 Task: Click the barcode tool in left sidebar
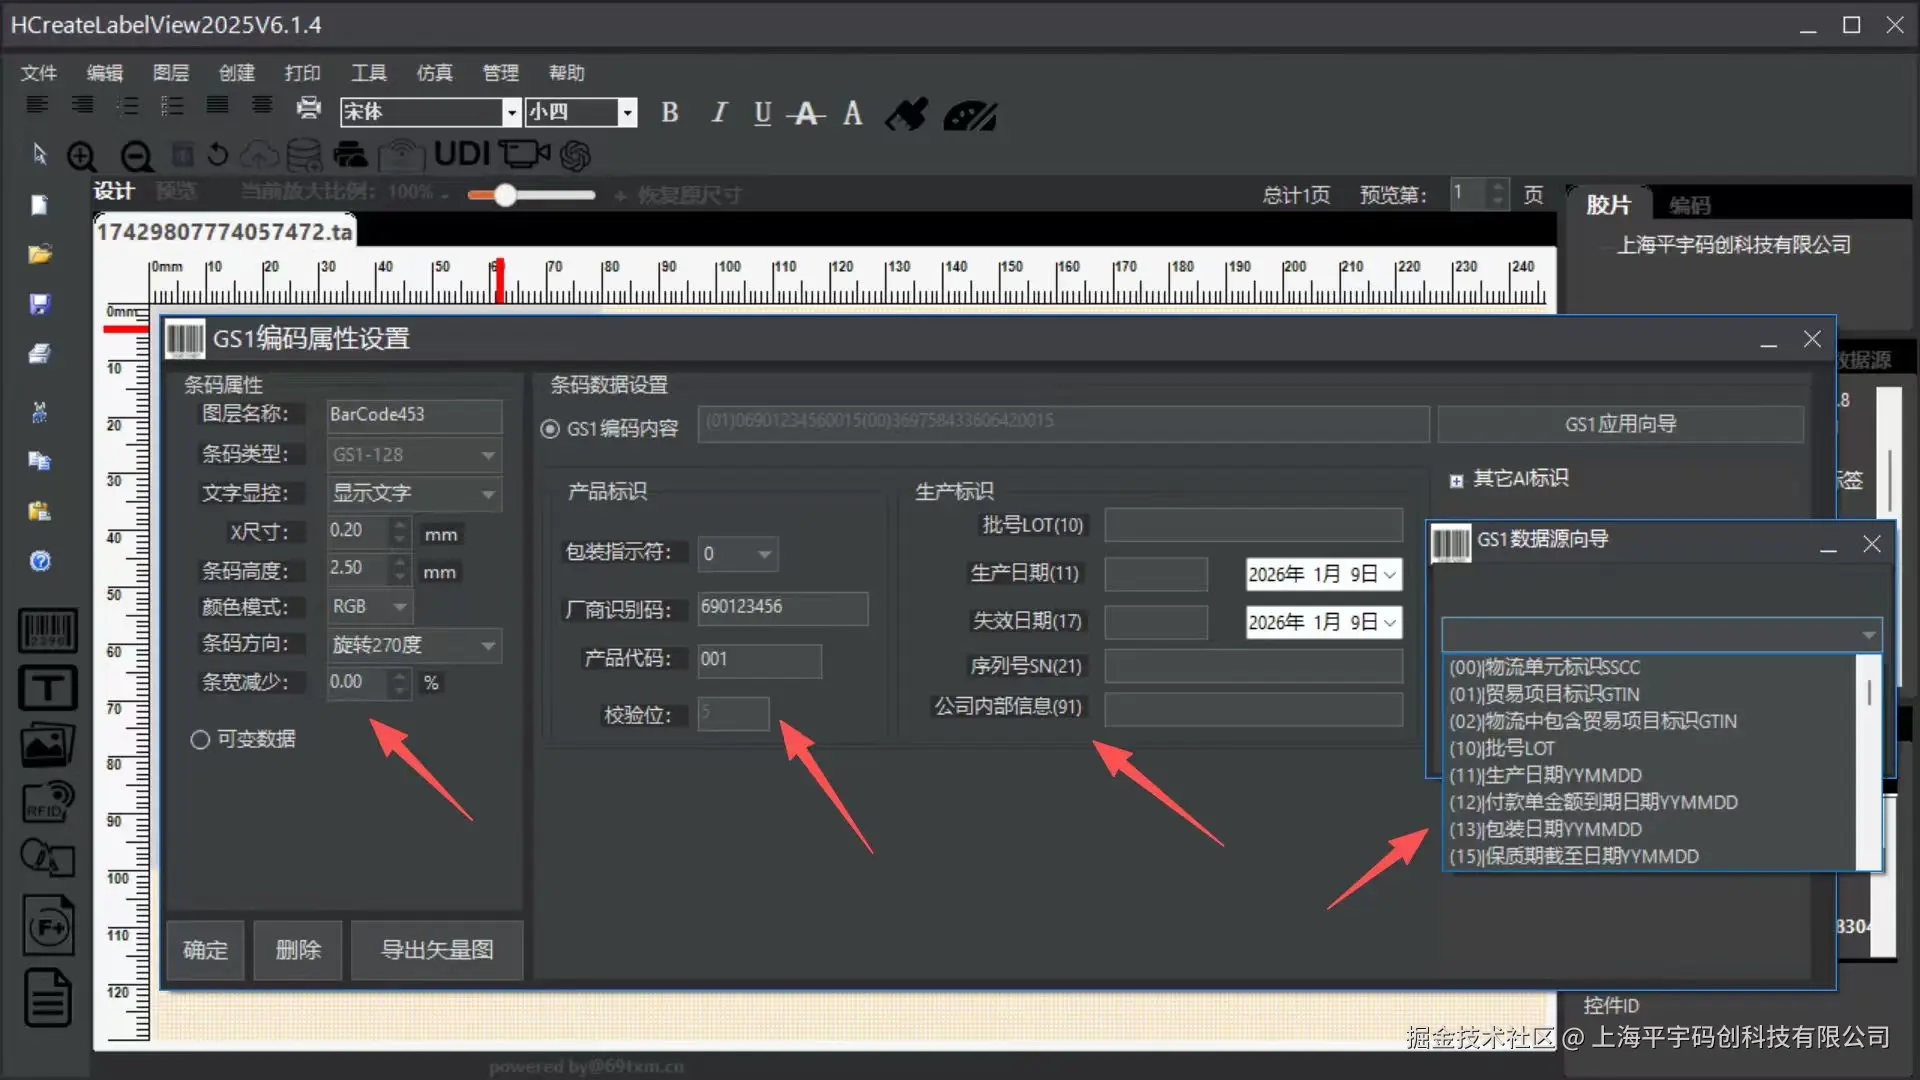tap(47, 630)
